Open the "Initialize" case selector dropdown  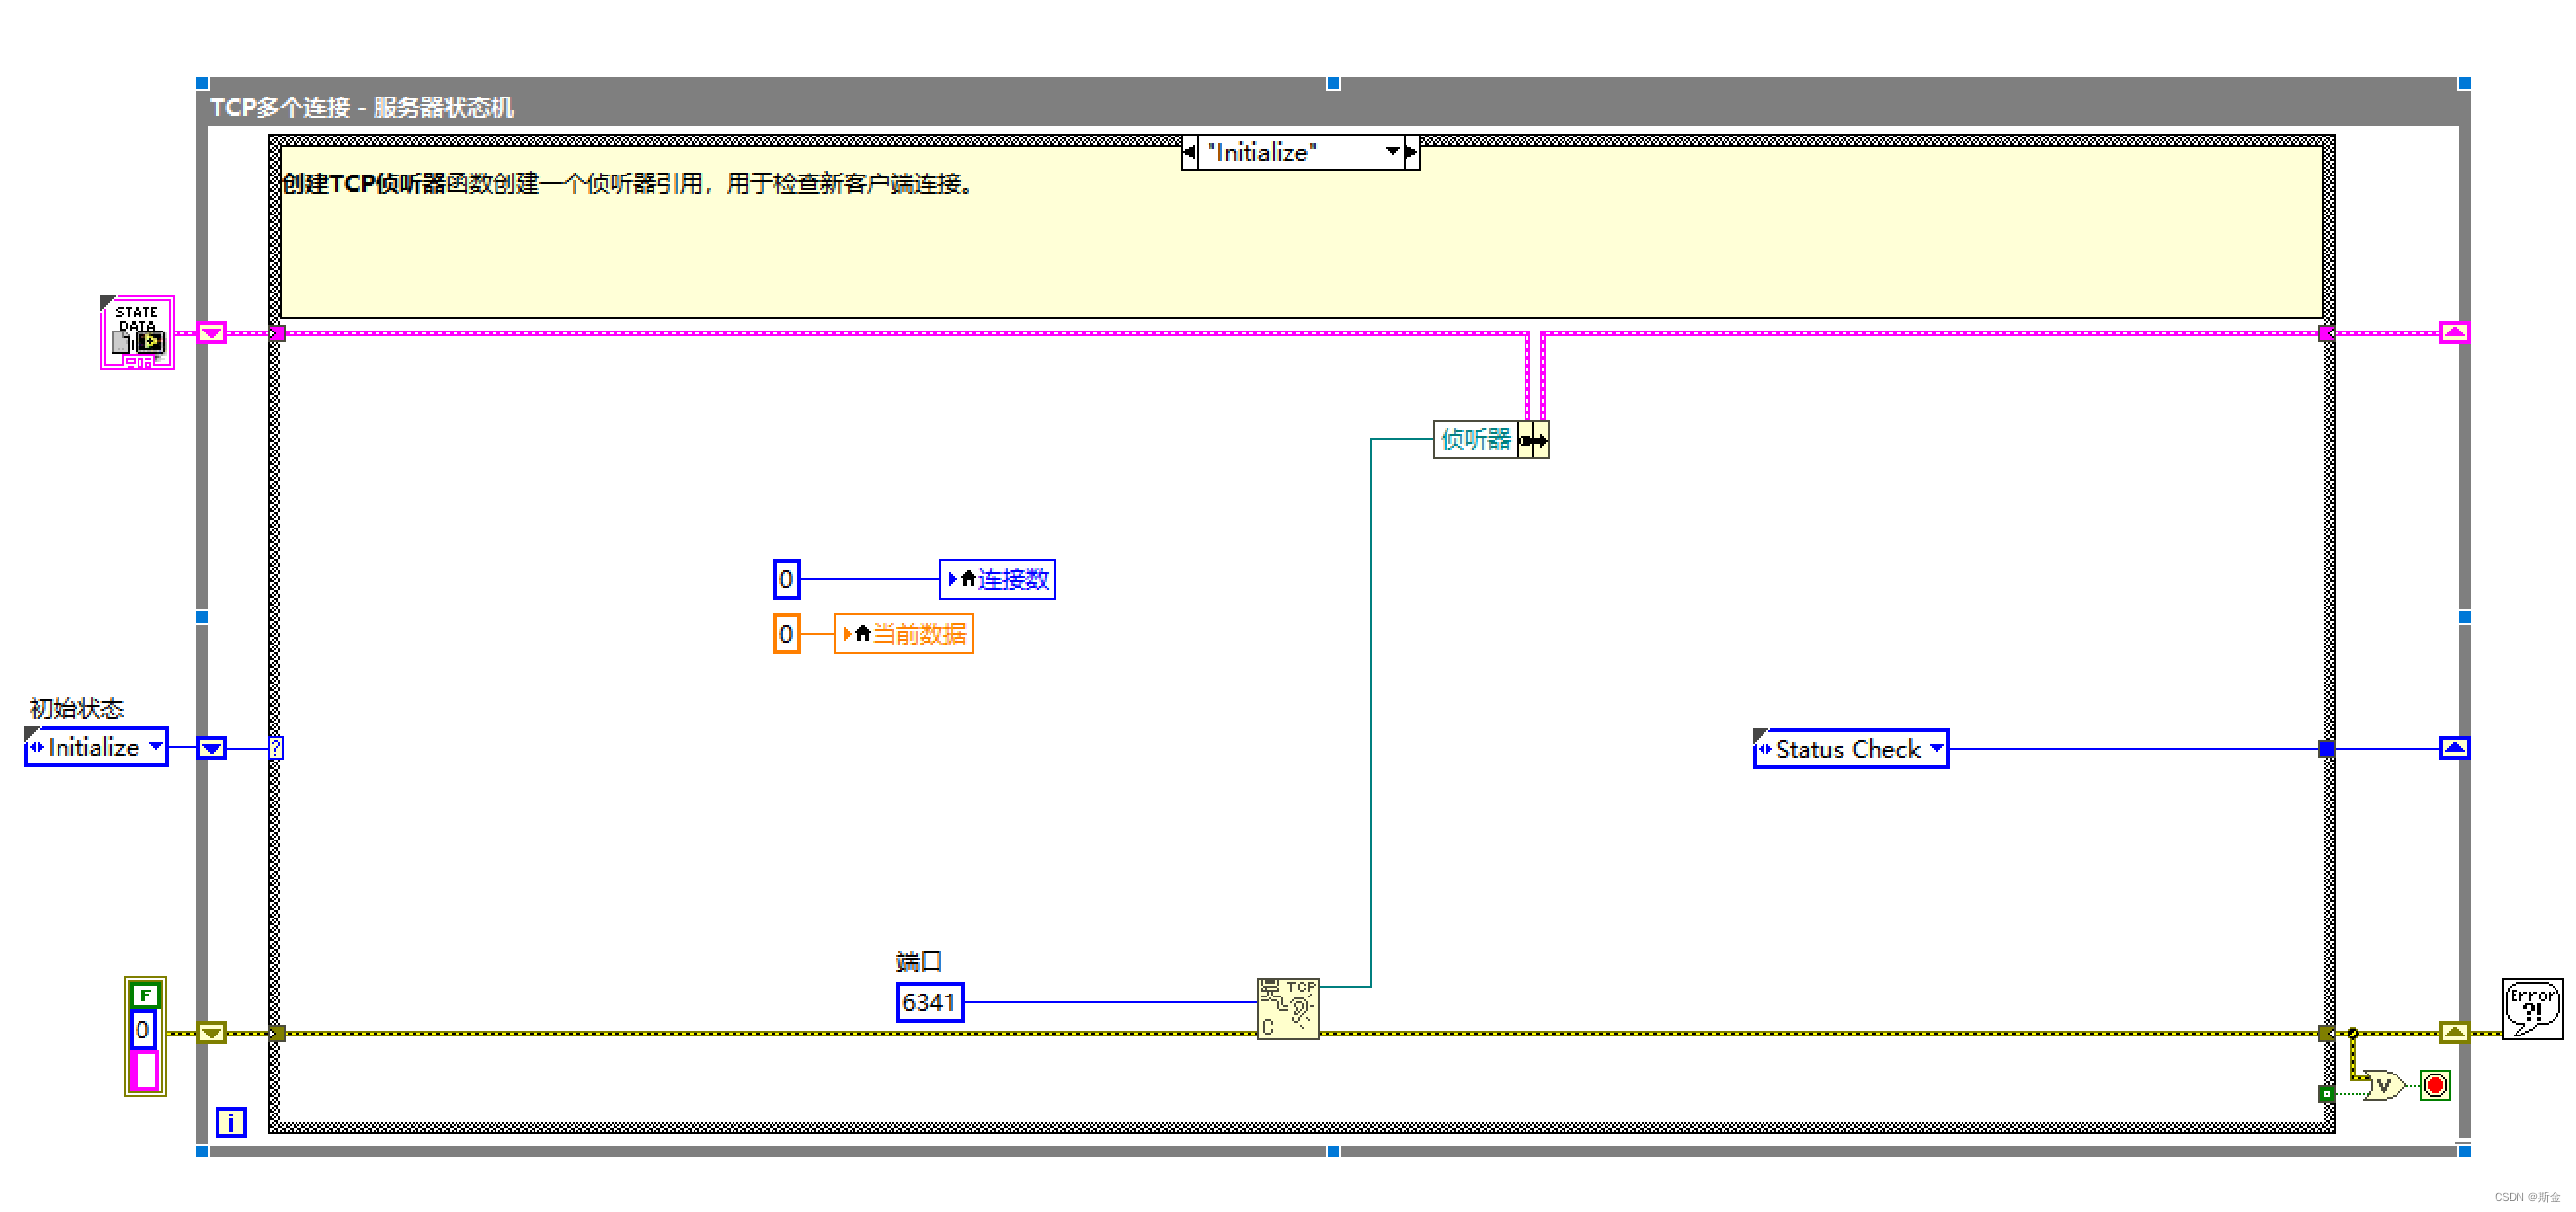coord(1392,152)
